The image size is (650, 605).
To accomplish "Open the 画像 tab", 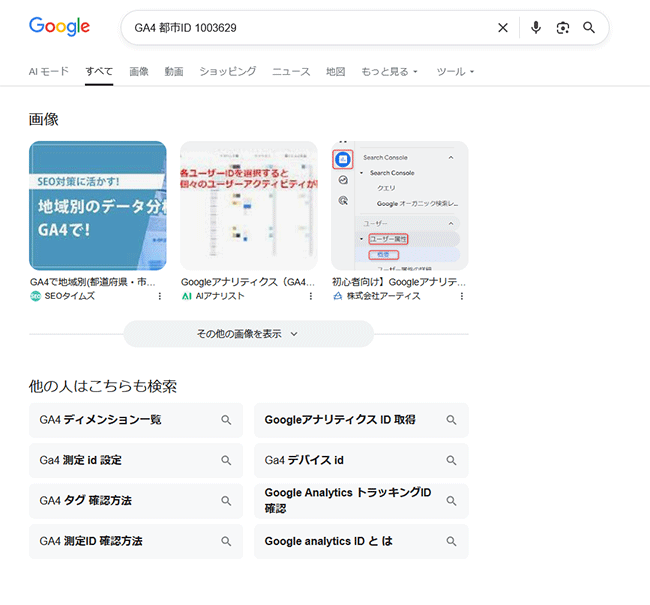I will tap(139, 72).
